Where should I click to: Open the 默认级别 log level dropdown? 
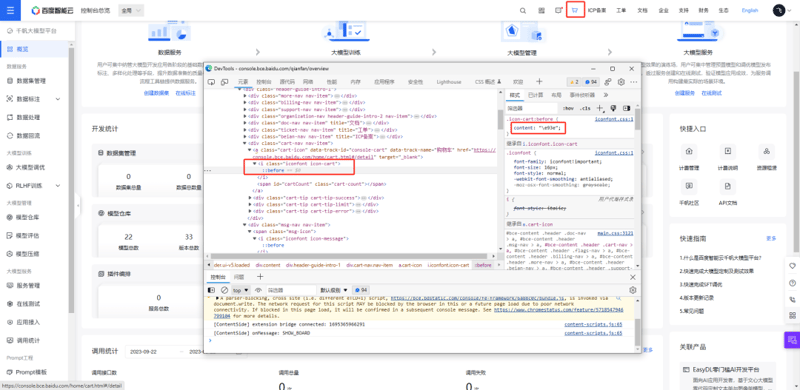click(334, 290)
